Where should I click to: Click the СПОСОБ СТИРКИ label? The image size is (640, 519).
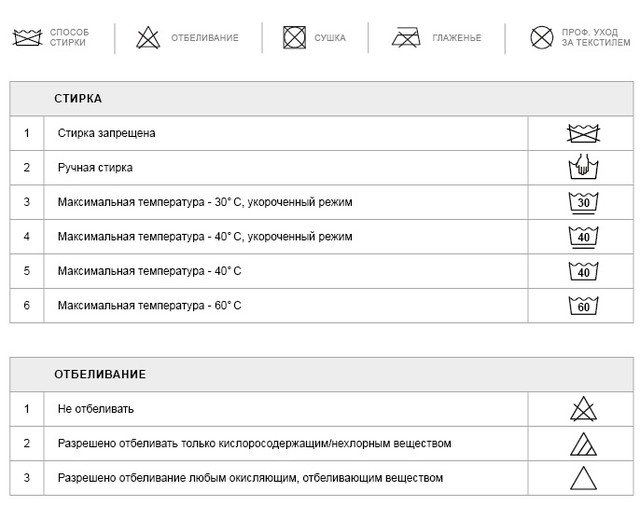coord(69,37)
